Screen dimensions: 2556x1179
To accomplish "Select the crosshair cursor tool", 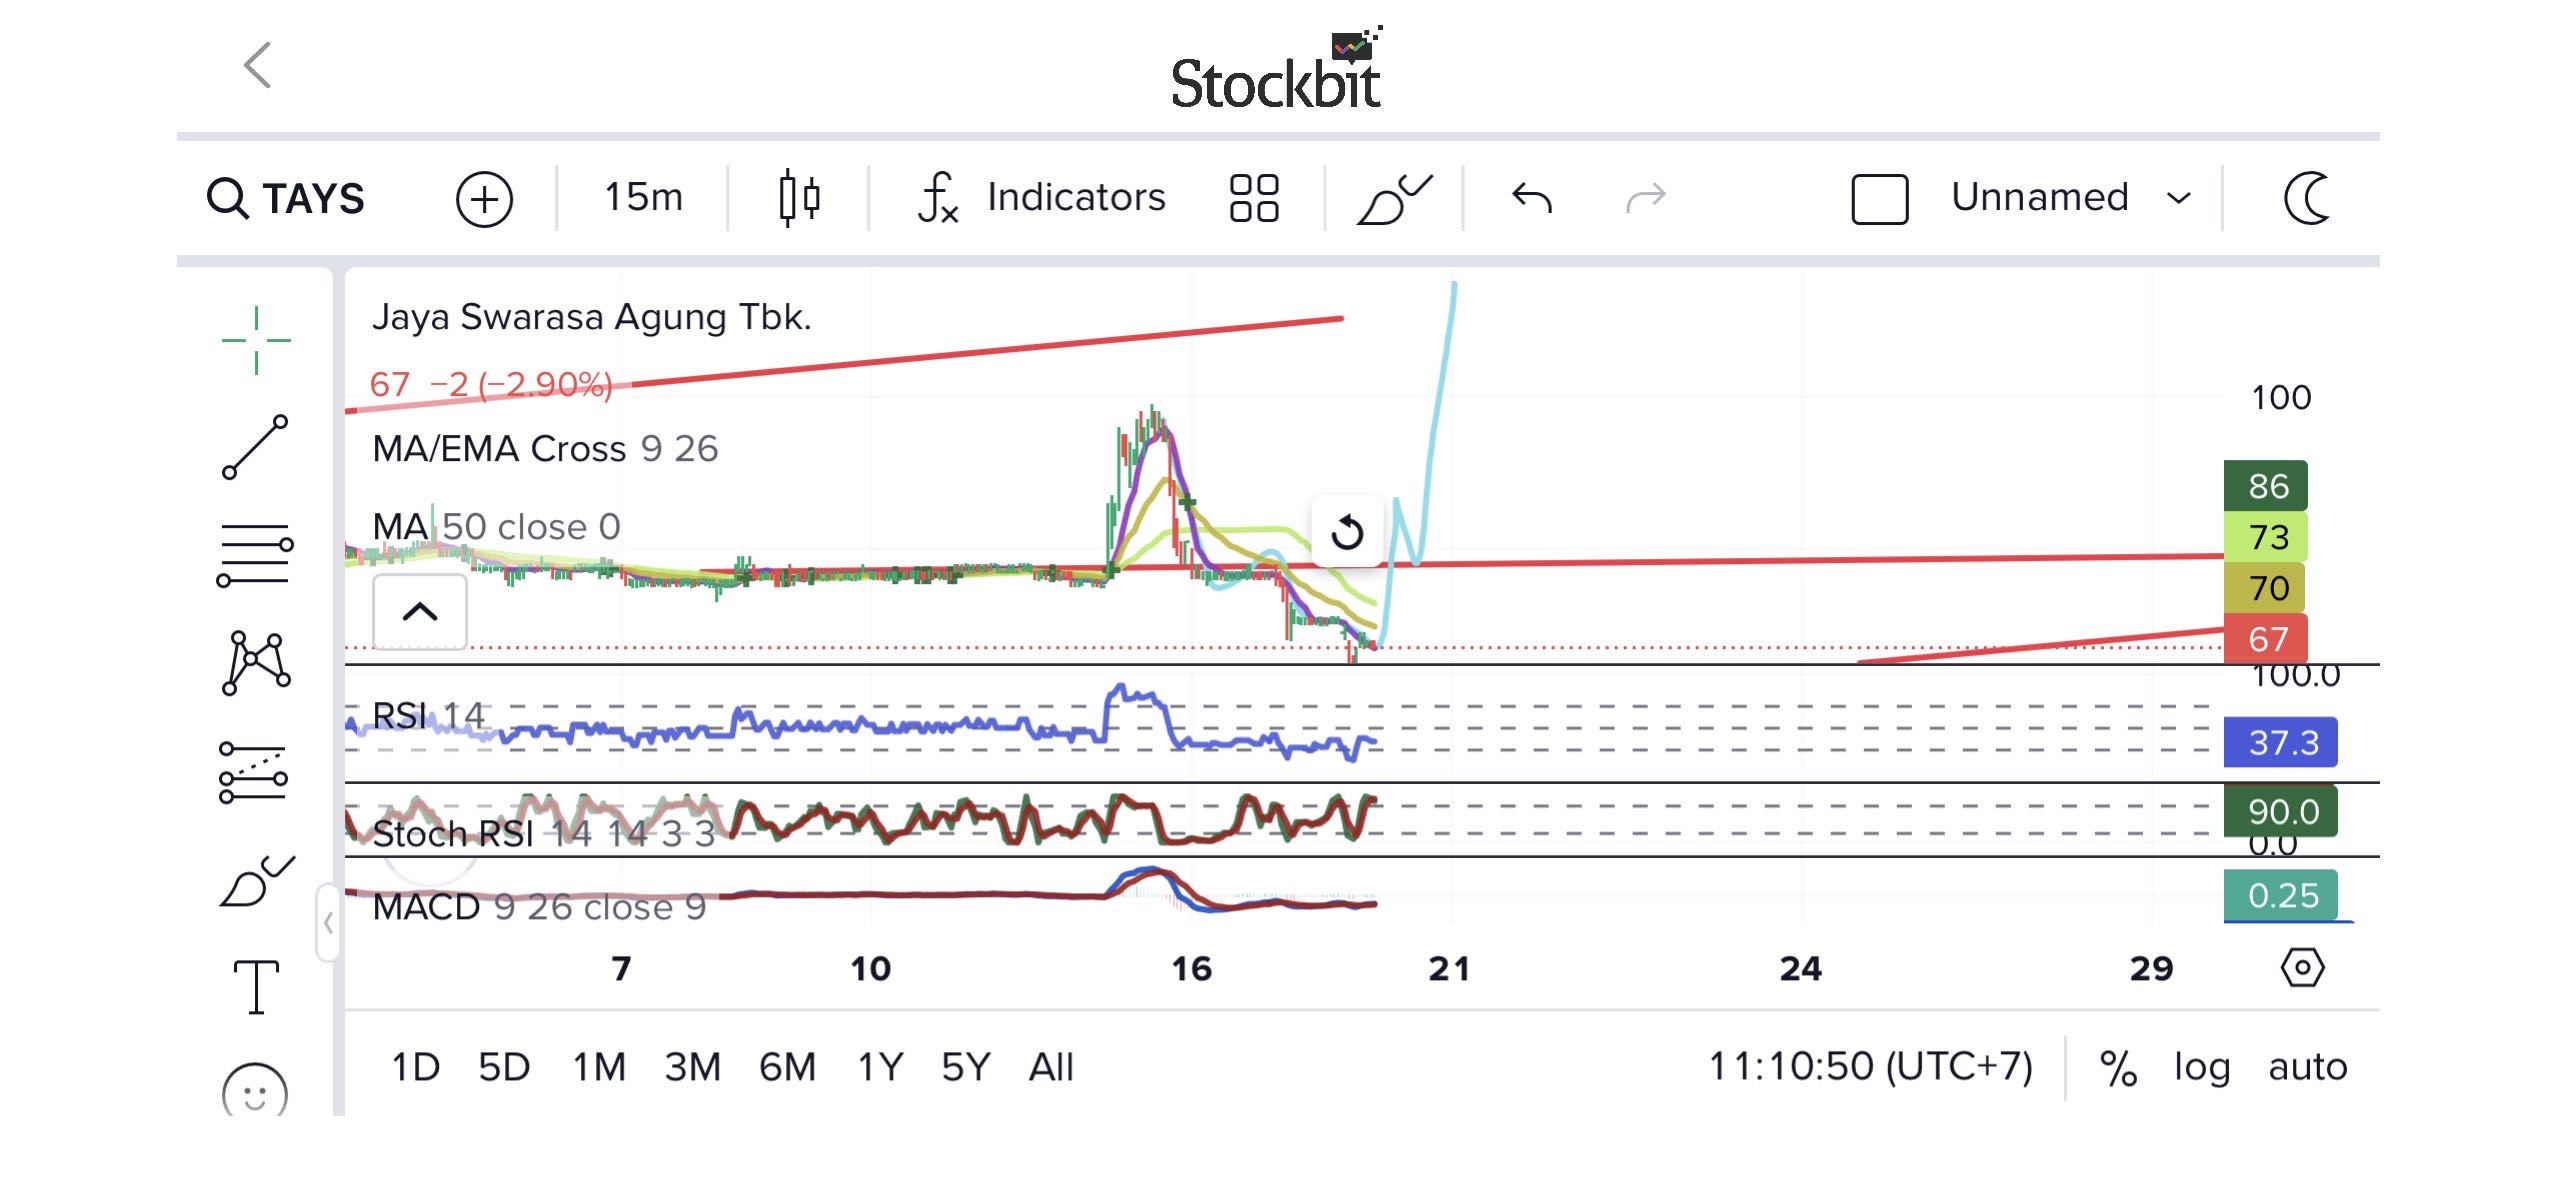I will click(x=256, y=340).
